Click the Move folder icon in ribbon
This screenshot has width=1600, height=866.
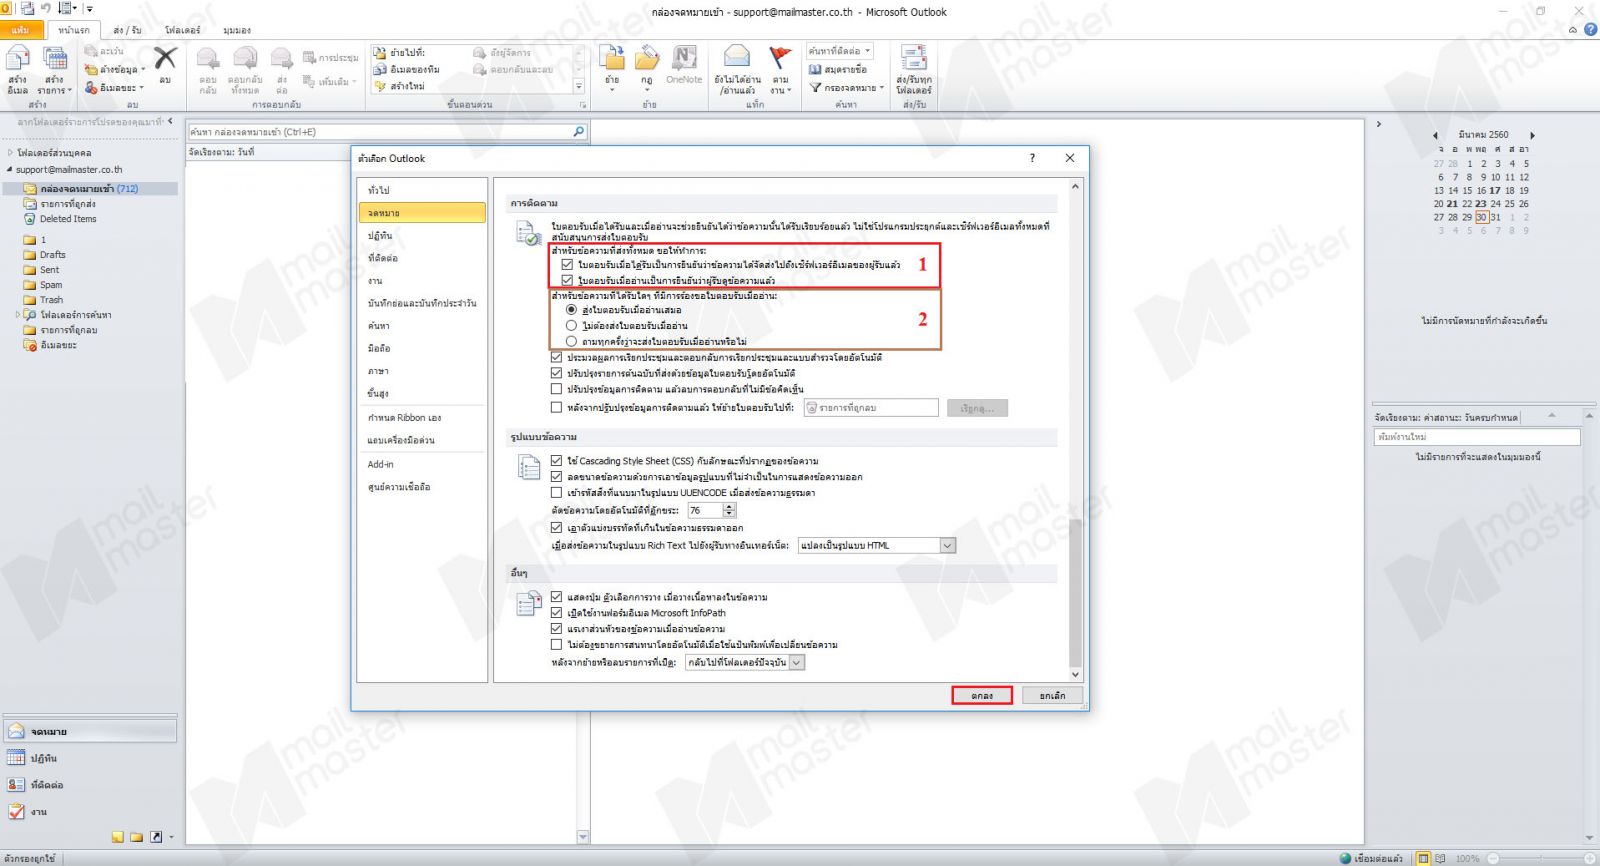612,58
